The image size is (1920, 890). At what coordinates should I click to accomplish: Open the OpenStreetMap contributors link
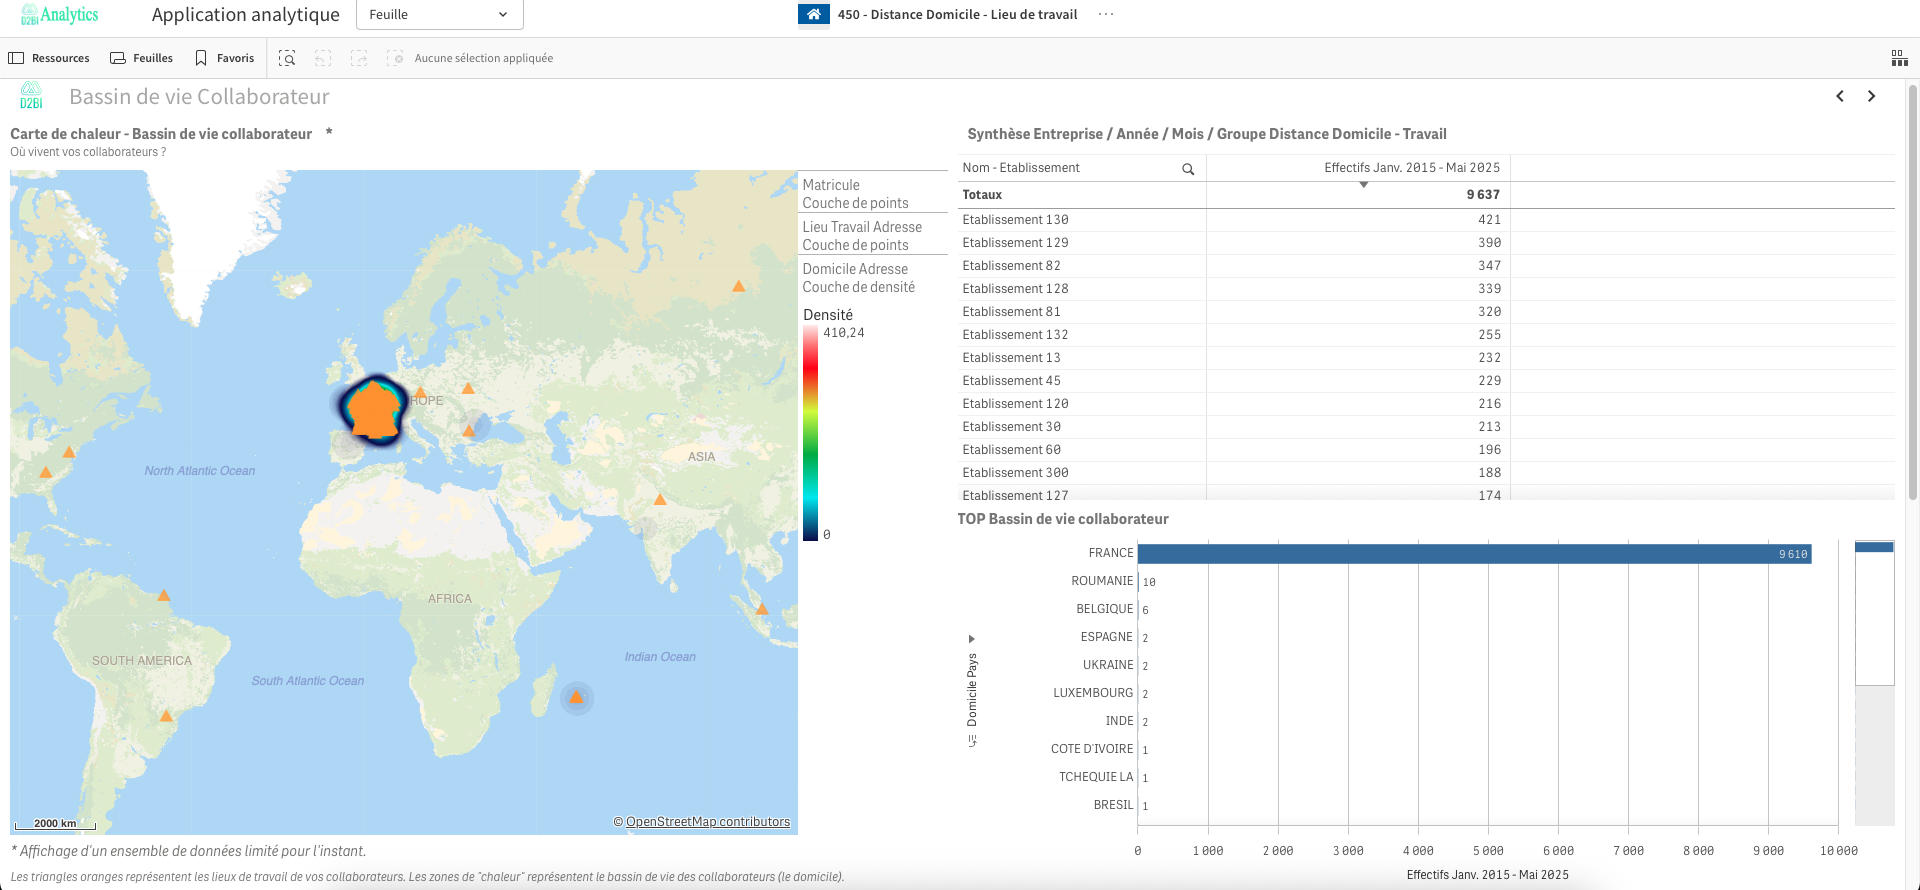[x=707, y=822]
